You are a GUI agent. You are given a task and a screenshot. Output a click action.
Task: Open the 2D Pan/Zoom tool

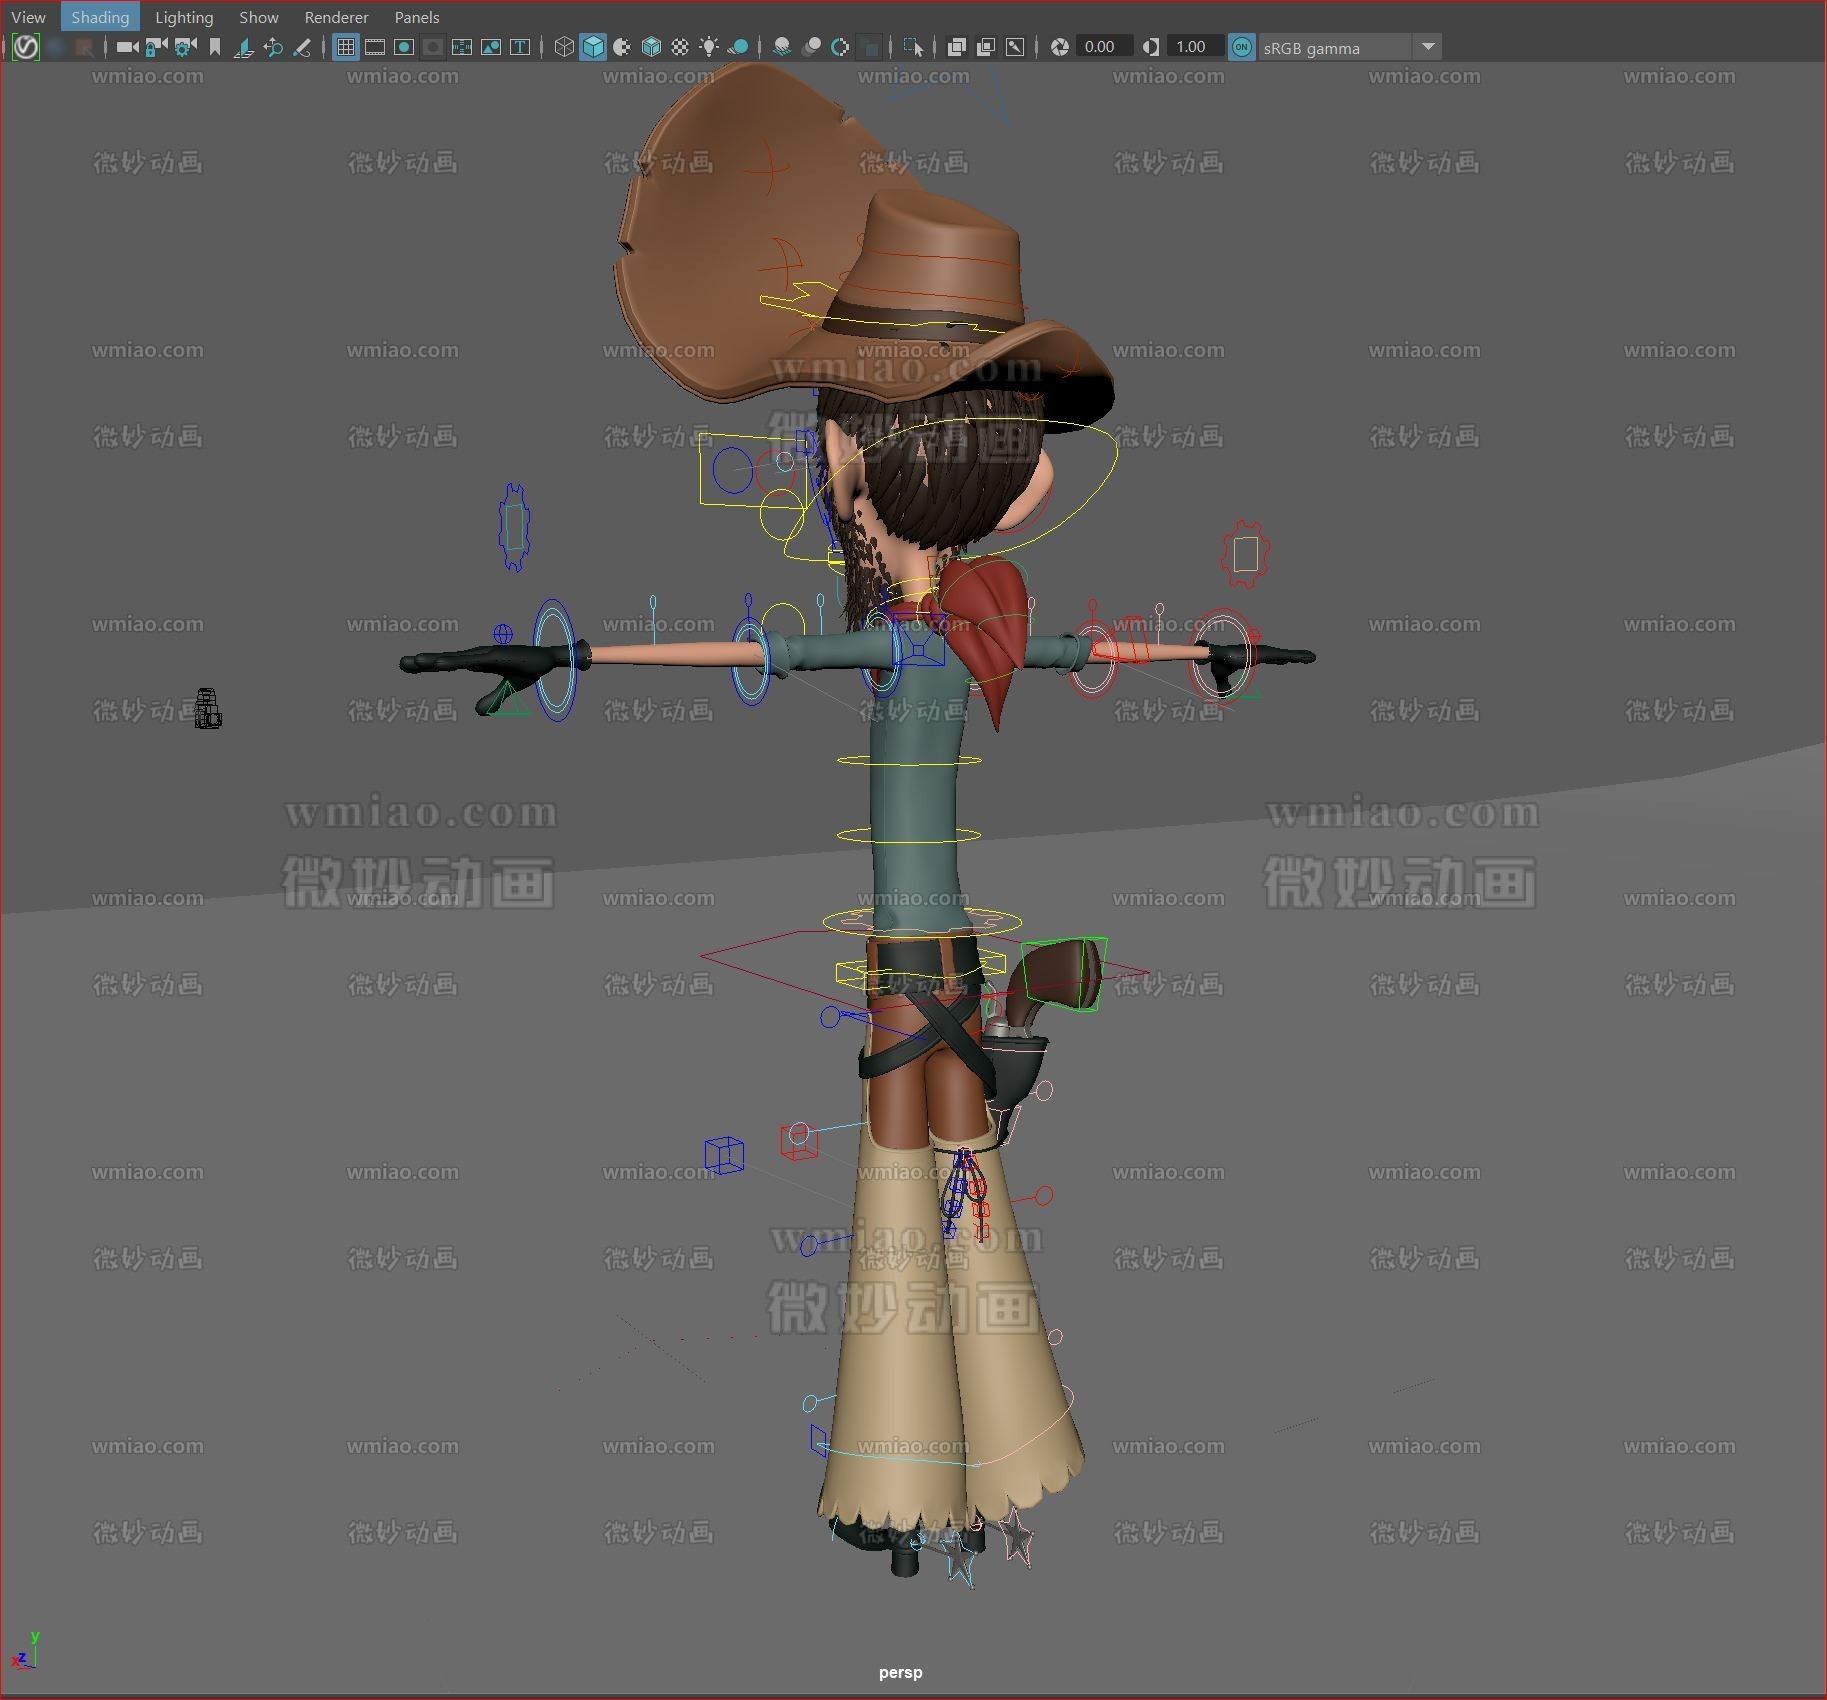click(272, 47)
